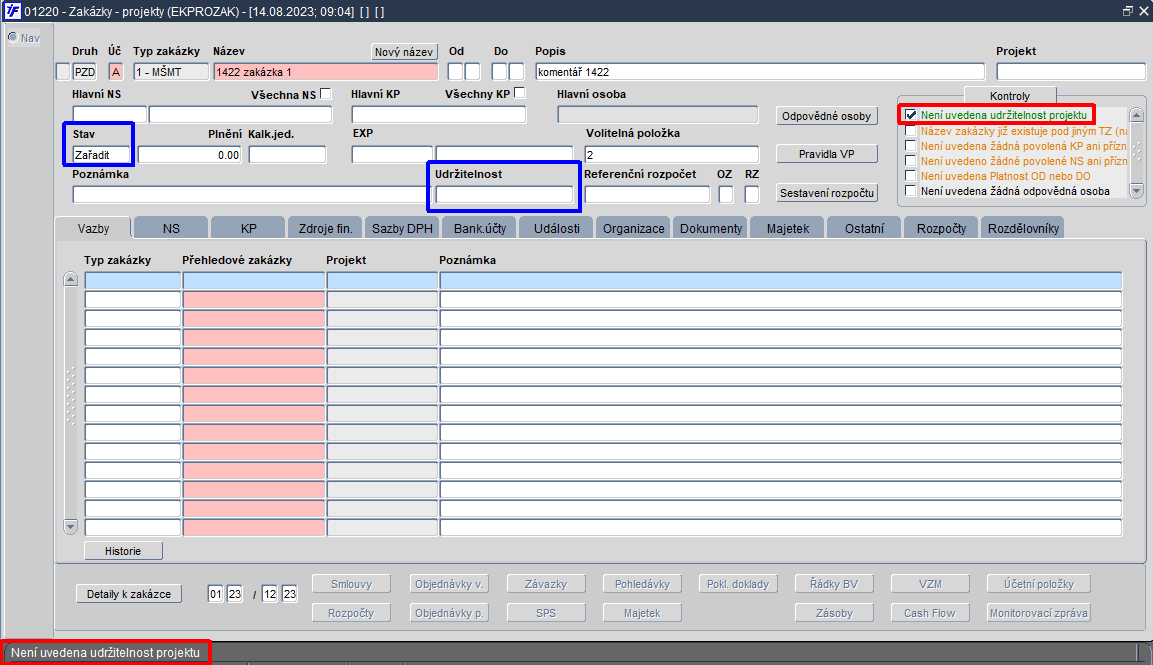Click the up arrow of Kontroly list
Viewport: 1153px width, 665px height.
(x=1137, y=115)
